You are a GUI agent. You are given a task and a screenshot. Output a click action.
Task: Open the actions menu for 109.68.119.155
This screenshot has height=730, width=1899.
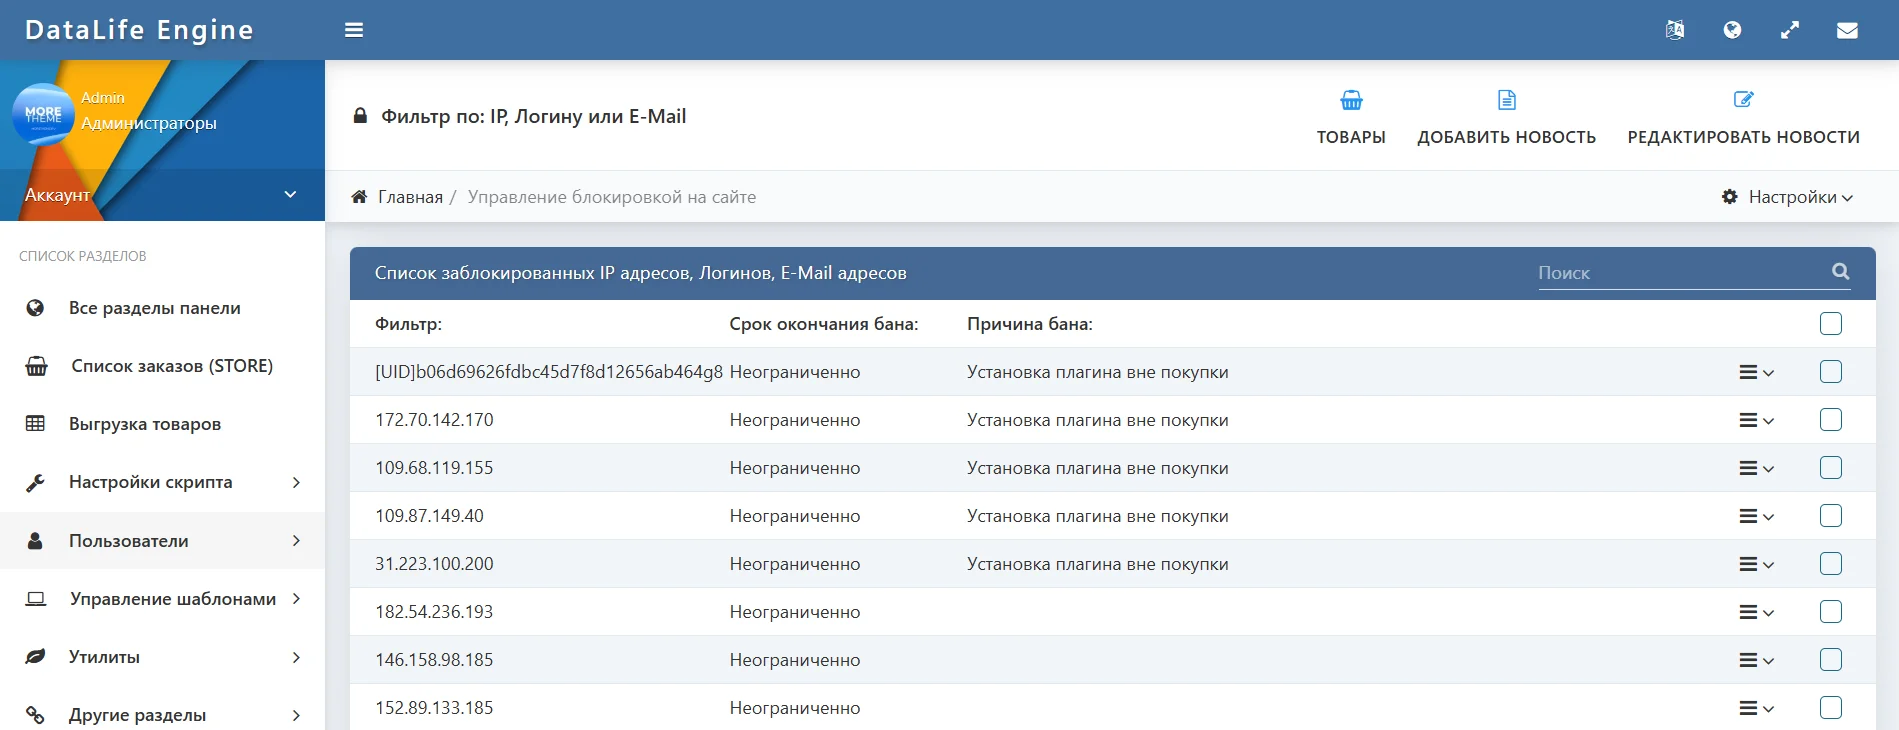(1756, 468)
